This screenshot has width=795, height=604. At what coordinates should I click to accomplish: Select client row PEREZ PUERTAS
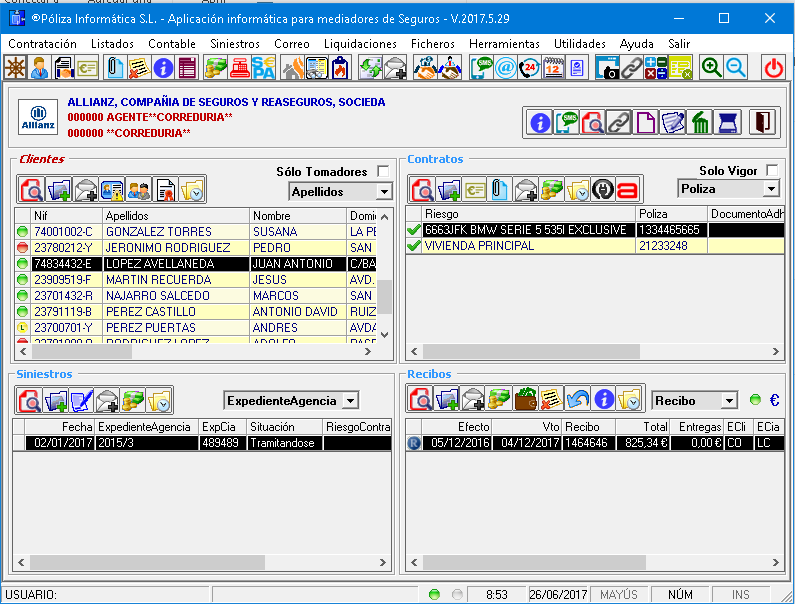point(196,328)
